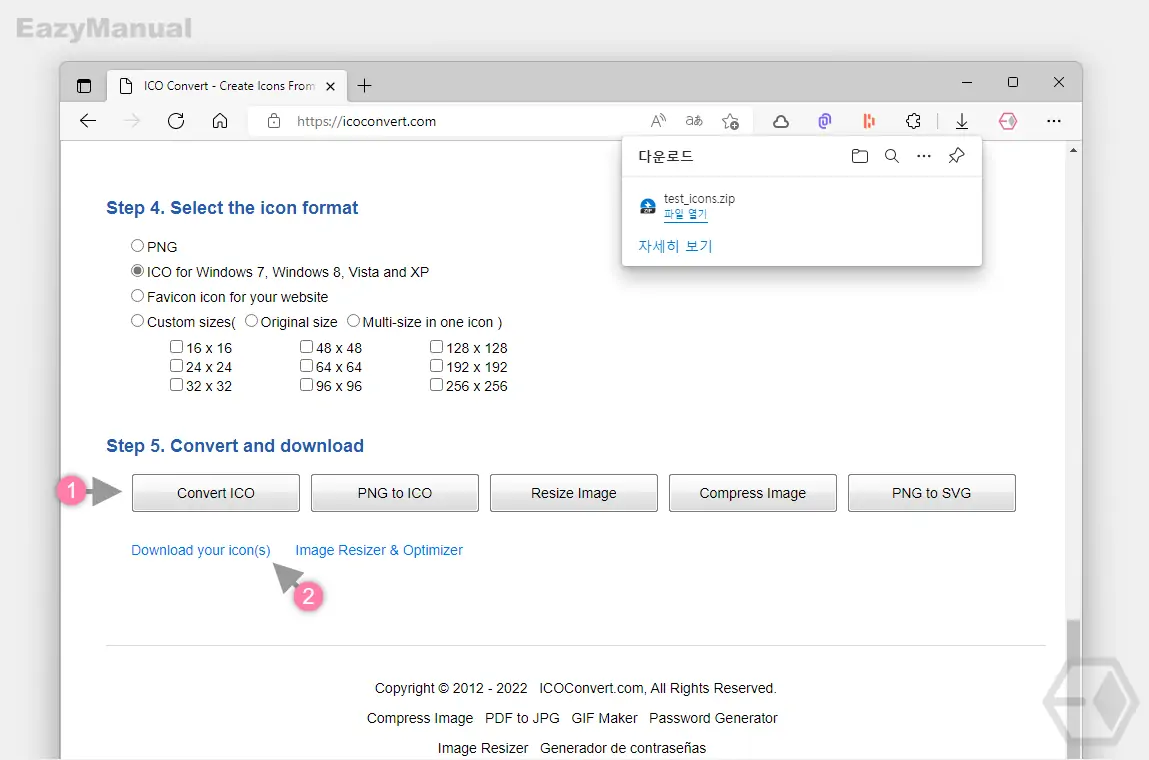The image size is (1149, 760).
Task: Select ICO for Windows radio option
Action: point(137,271)
